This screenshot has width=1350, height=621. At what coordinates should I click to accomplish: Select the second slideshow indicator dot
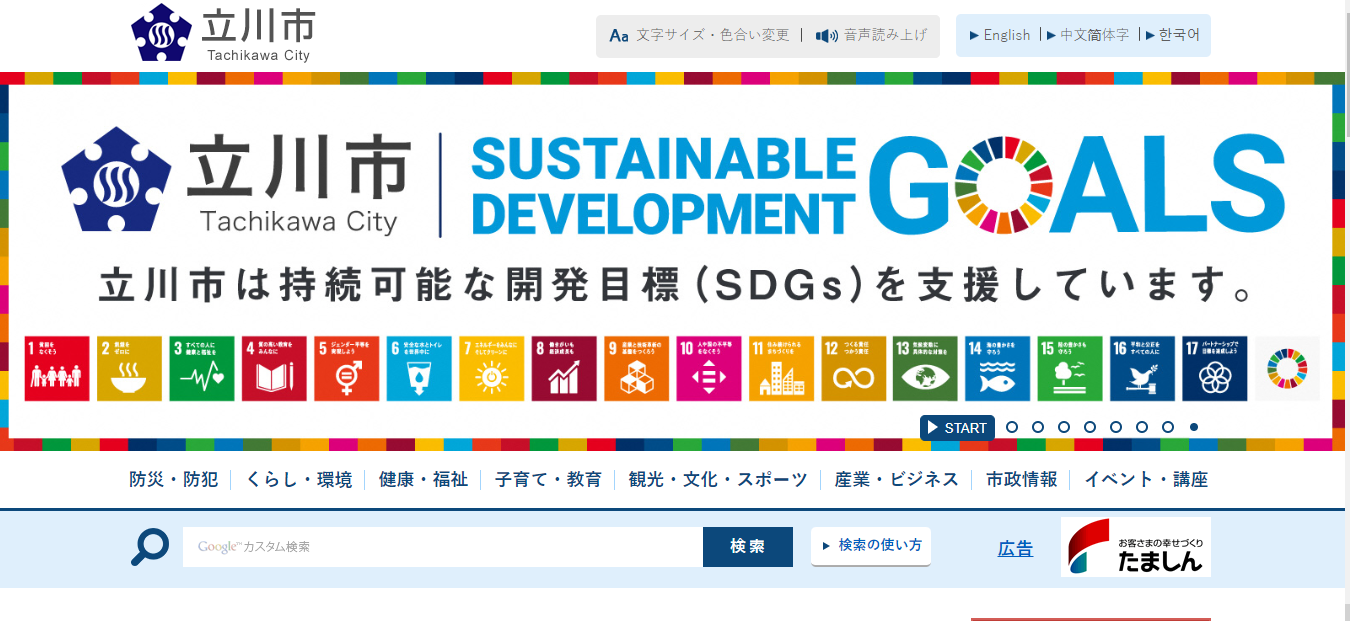click(1038, 427)
